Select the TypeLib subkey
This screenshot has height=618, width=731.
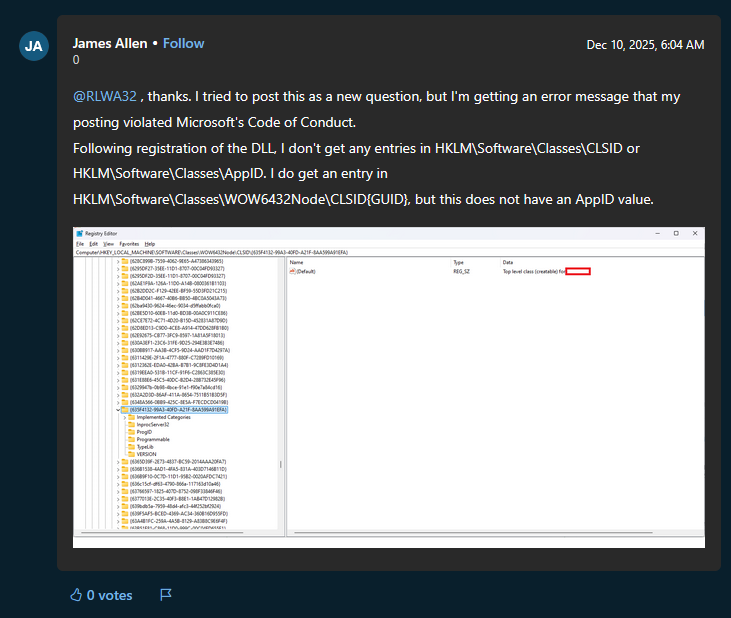pyautogui.click(x=145, y=447)
